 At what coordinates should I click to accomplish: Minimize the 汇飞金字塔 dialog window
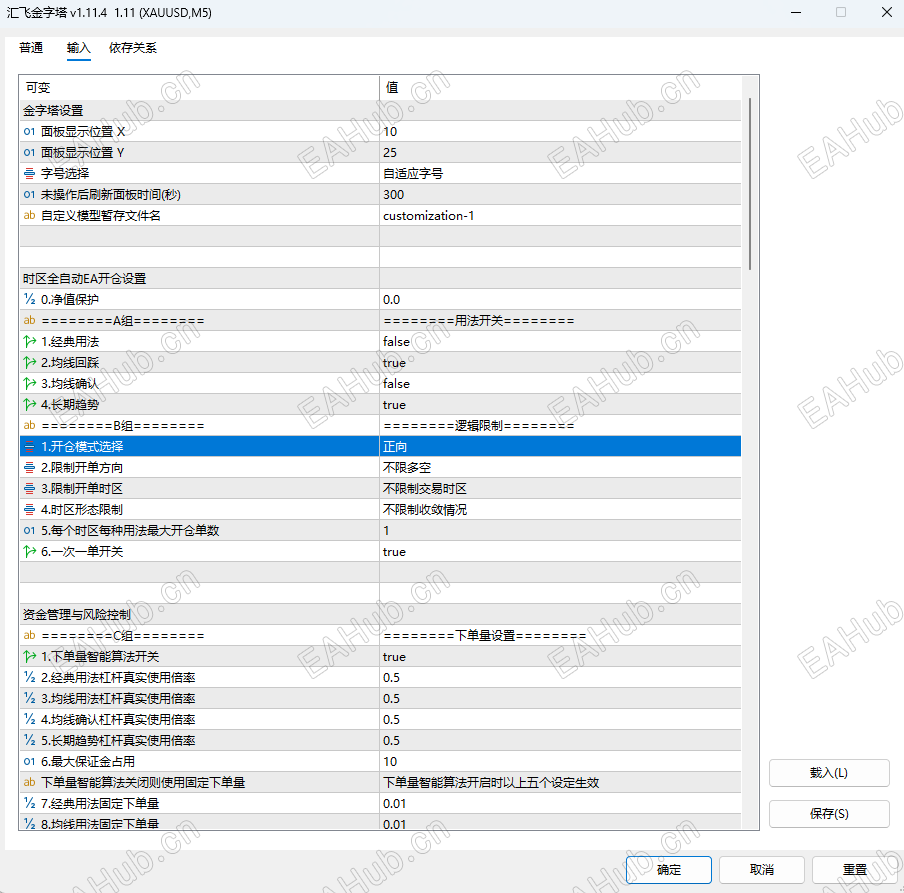[796, 12]
